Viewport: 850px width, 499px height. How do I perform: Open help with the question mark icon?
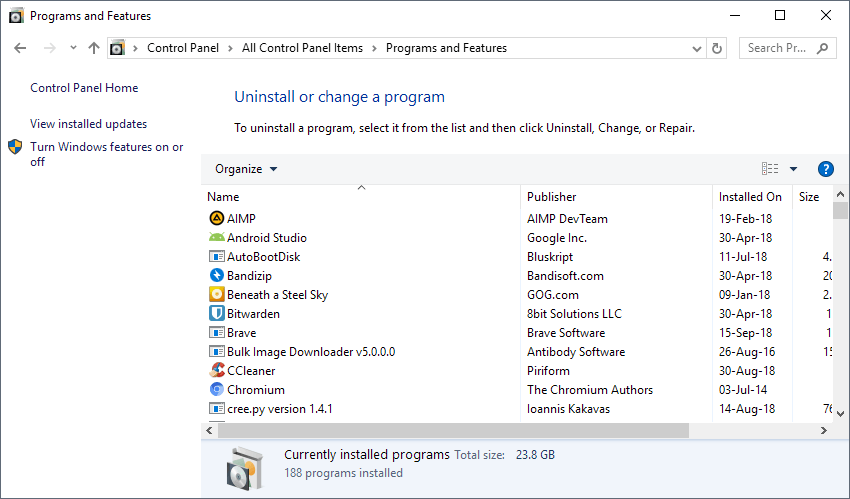pyautogui.click(x=825, y=169)
